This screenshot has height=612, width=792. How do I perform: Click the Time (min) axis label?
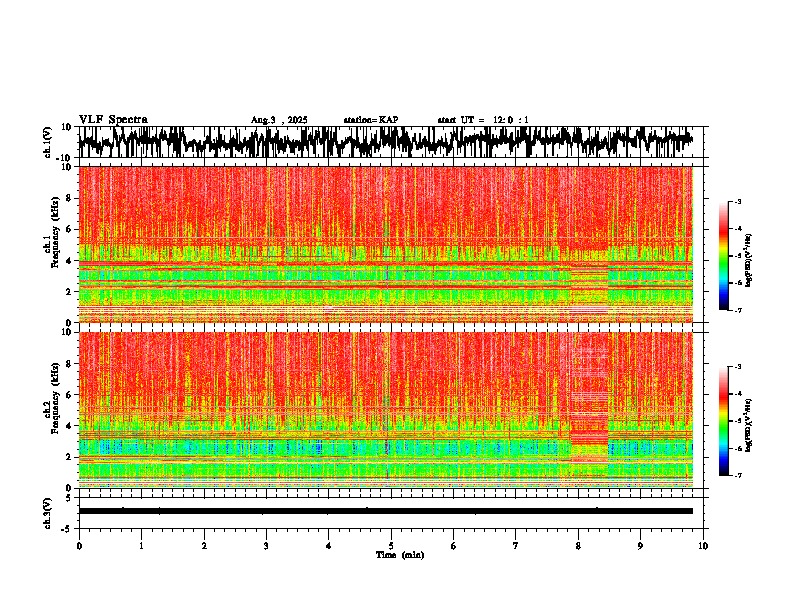[400, 555]
